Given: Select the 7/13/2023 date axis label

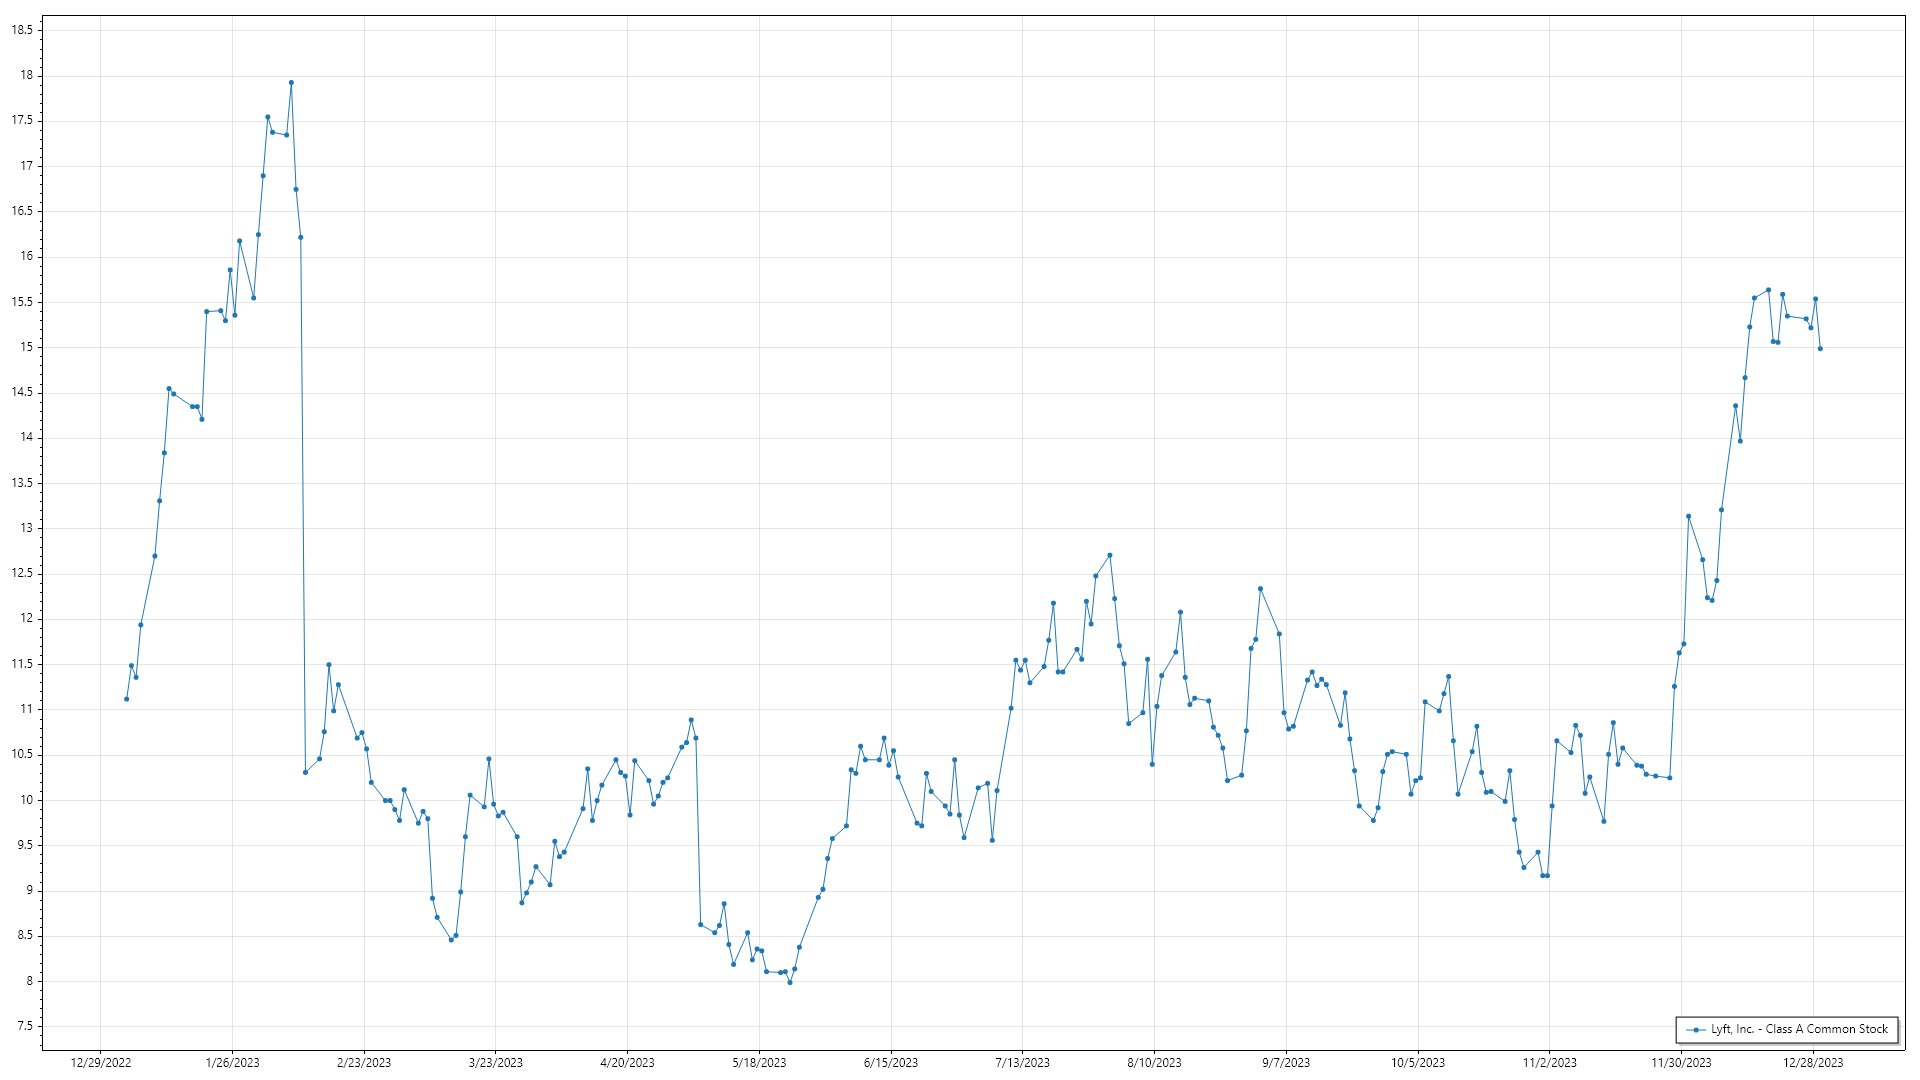Looking at the screenshot, I should click(x=1022, y=1062).
